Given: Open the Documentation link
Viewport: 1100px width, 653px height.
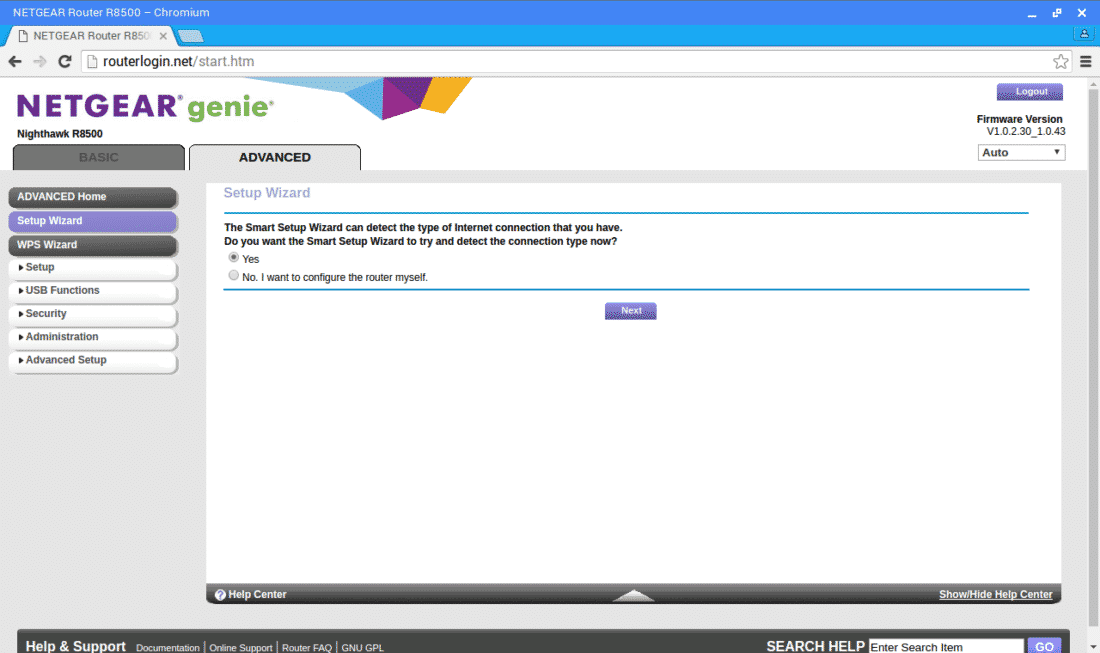Looking at the screenshot, I should [168, 647].
